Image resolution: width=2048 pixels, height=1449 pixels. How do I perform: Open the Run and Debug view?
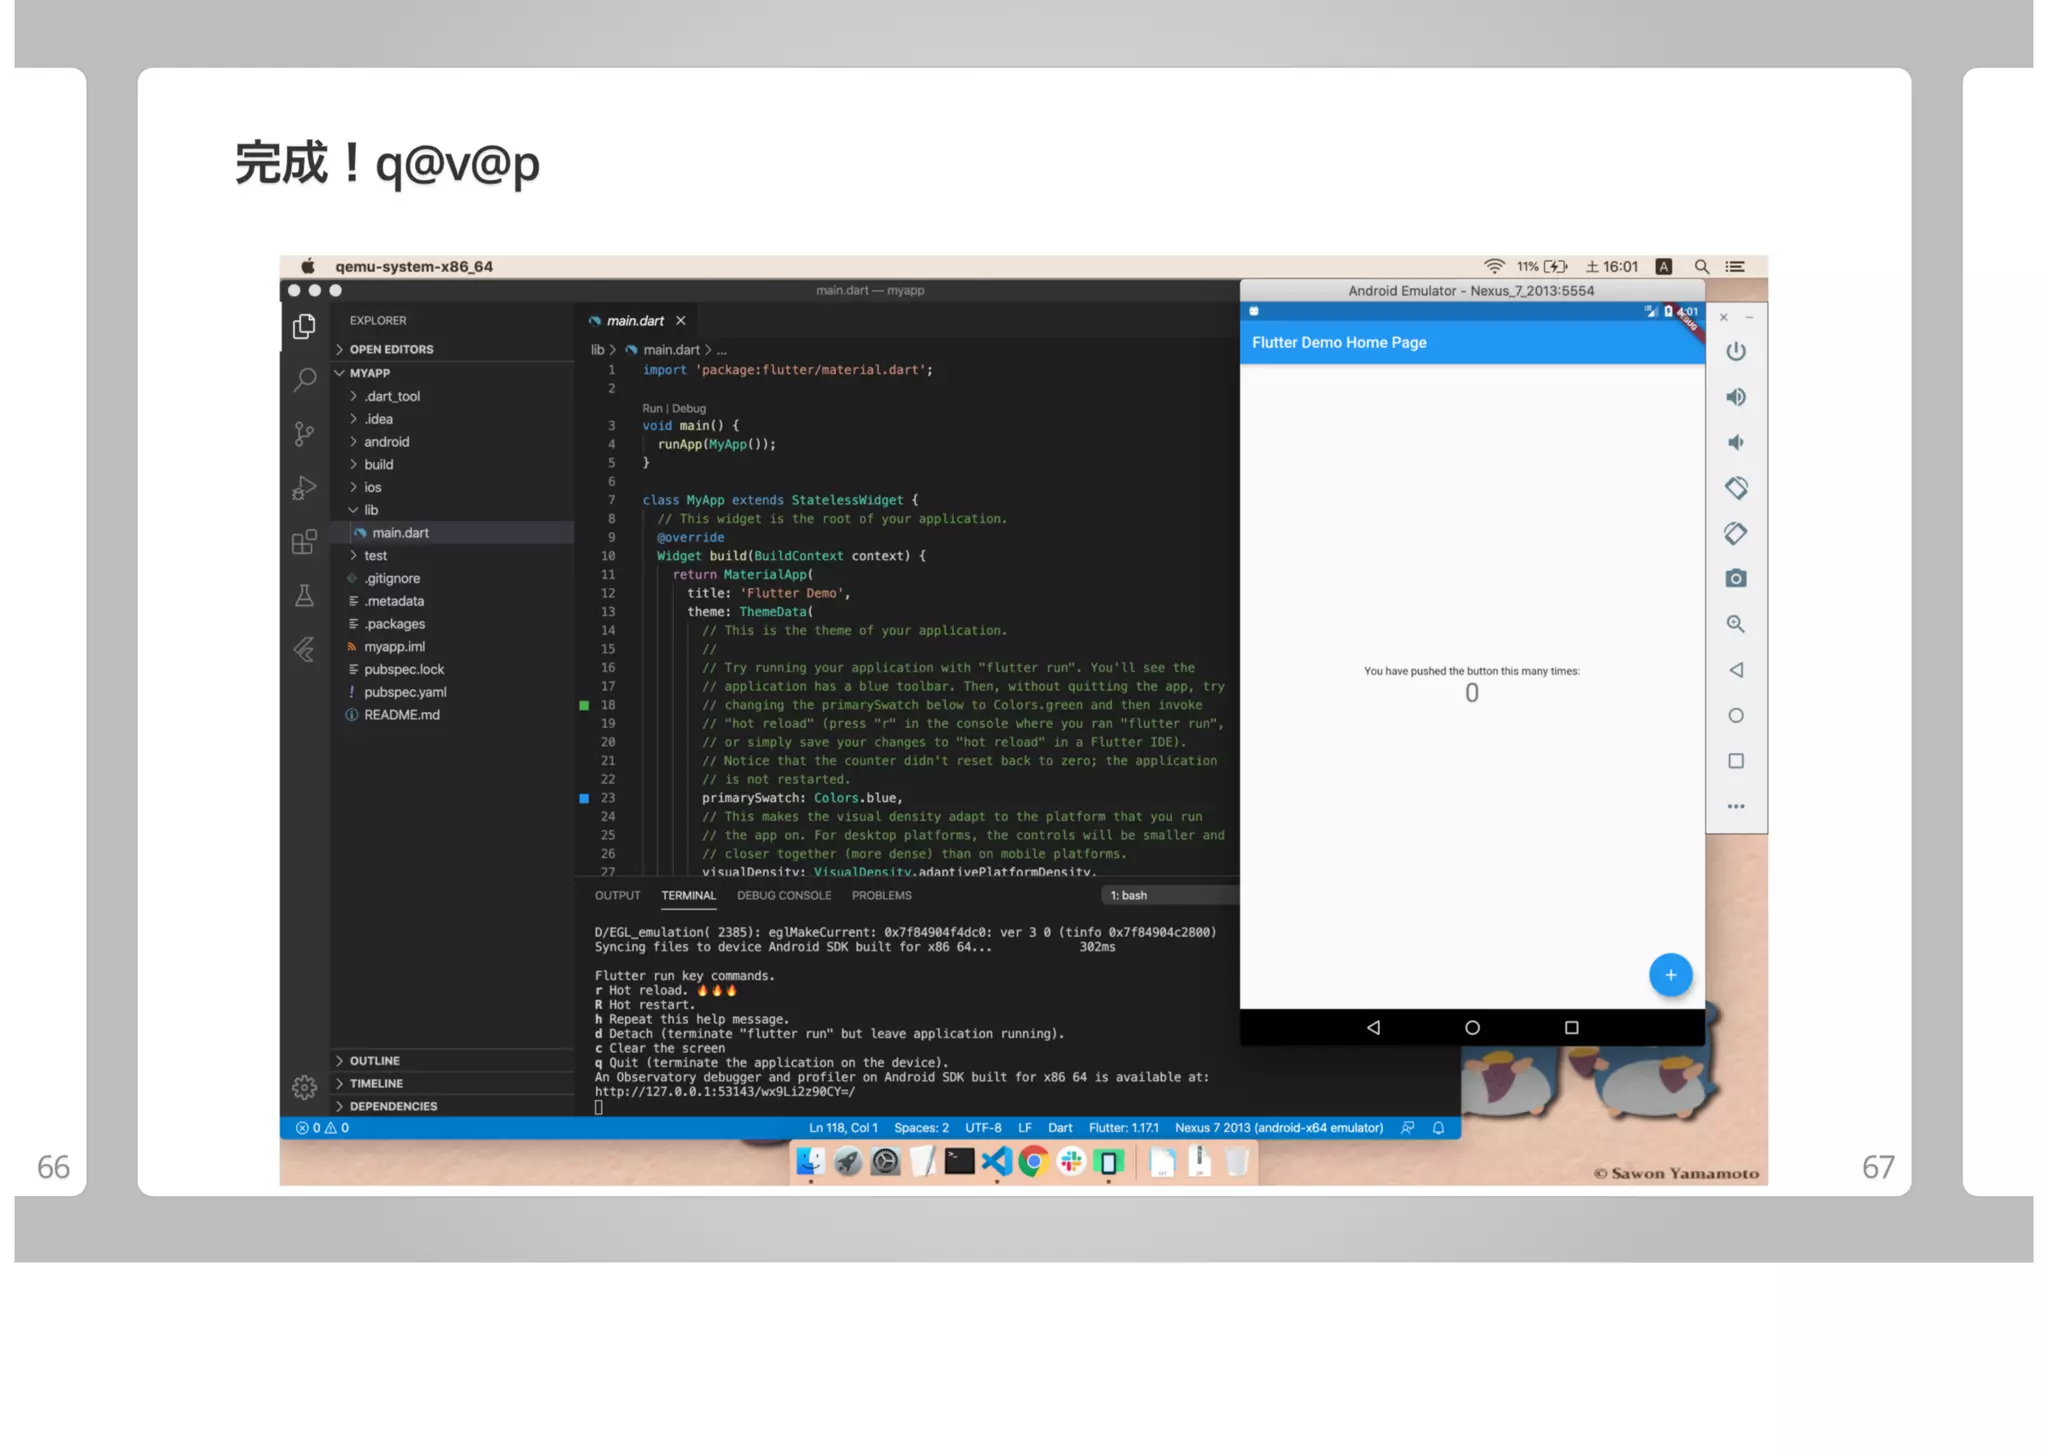click(304, 488)
